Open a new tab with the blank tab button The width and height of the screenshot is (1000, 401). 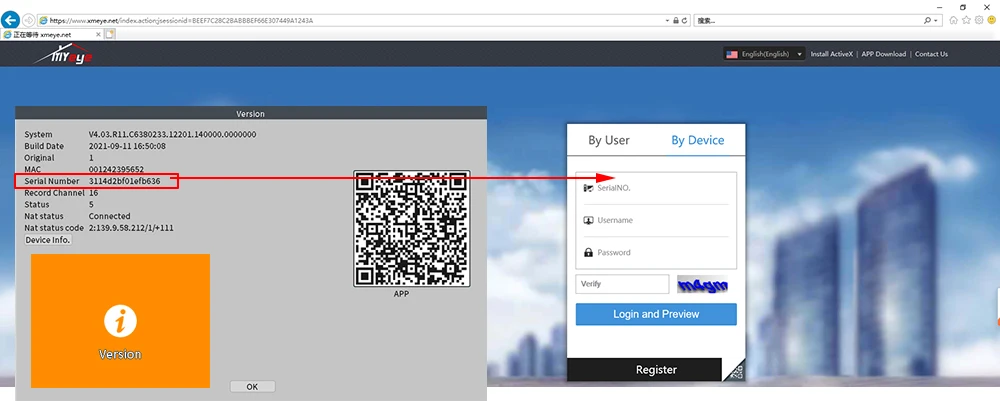(x=110, y=34)
